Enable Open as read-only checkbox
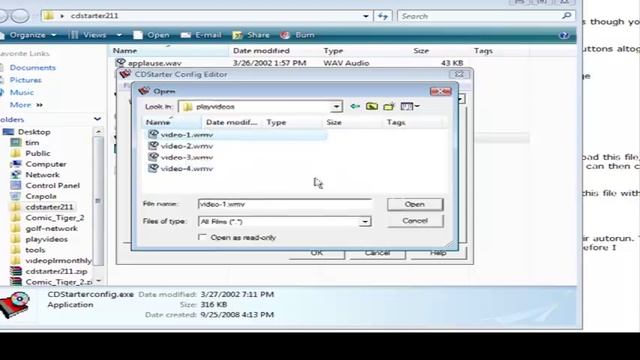 (x=202, y=237)
